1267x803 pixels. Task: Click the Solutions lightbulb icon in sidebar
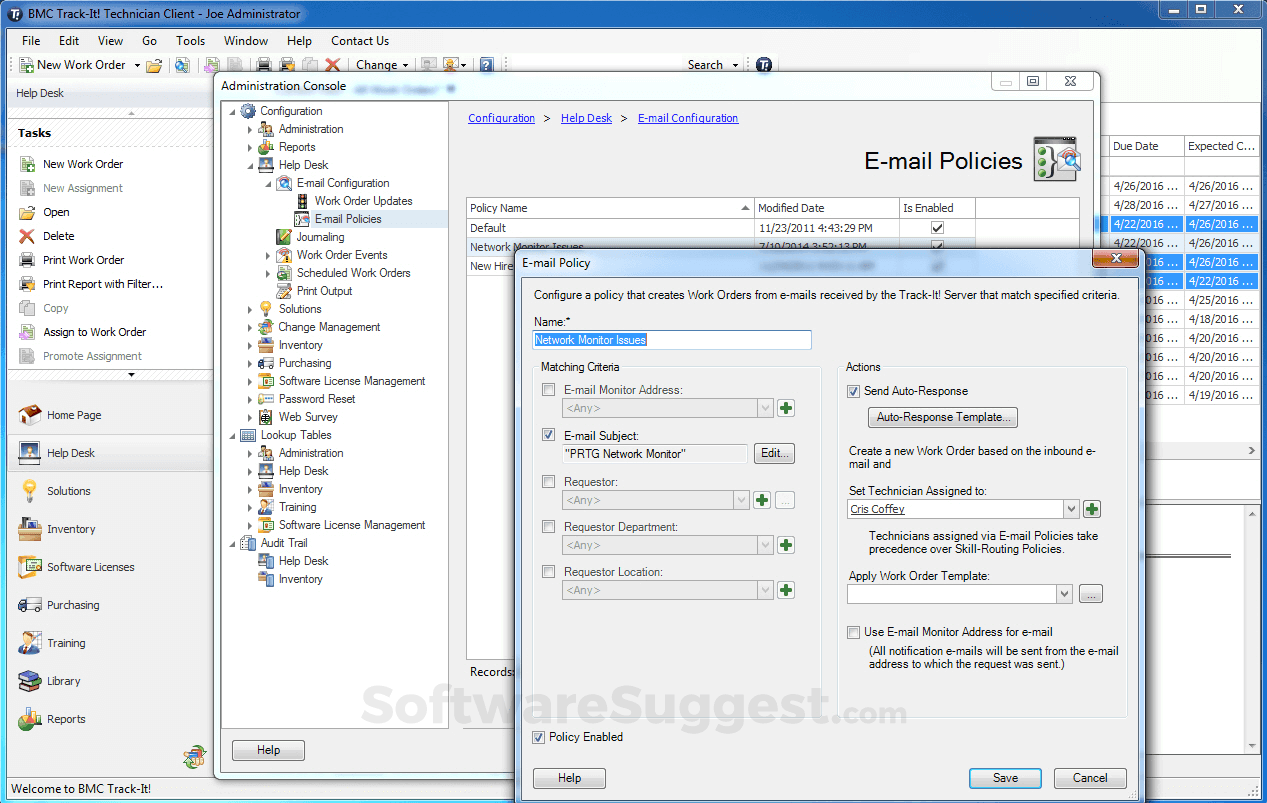[x=30, y=491]
